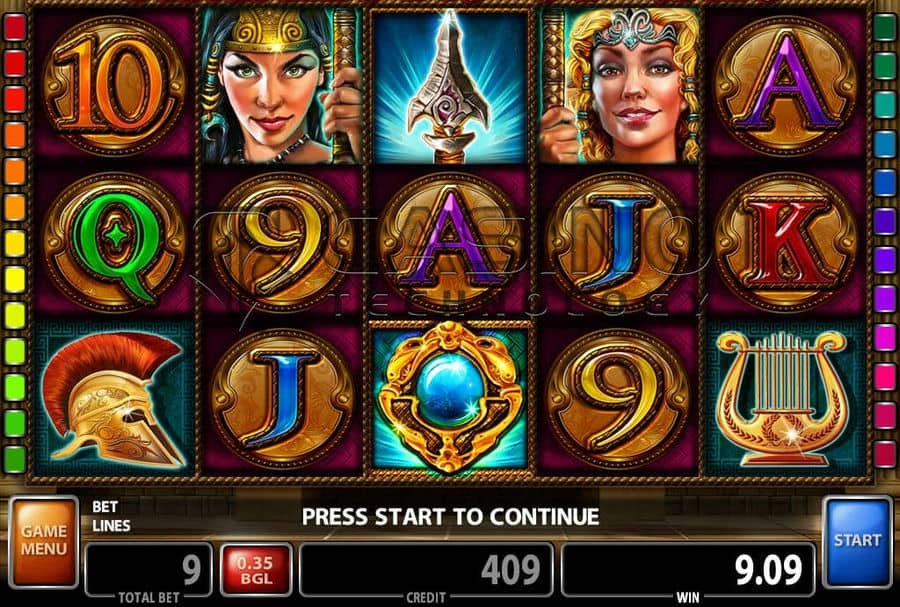This screenshot has height=607, width=900.
Task: Click the Bet Lines label
Action: (x=111, y=516)
